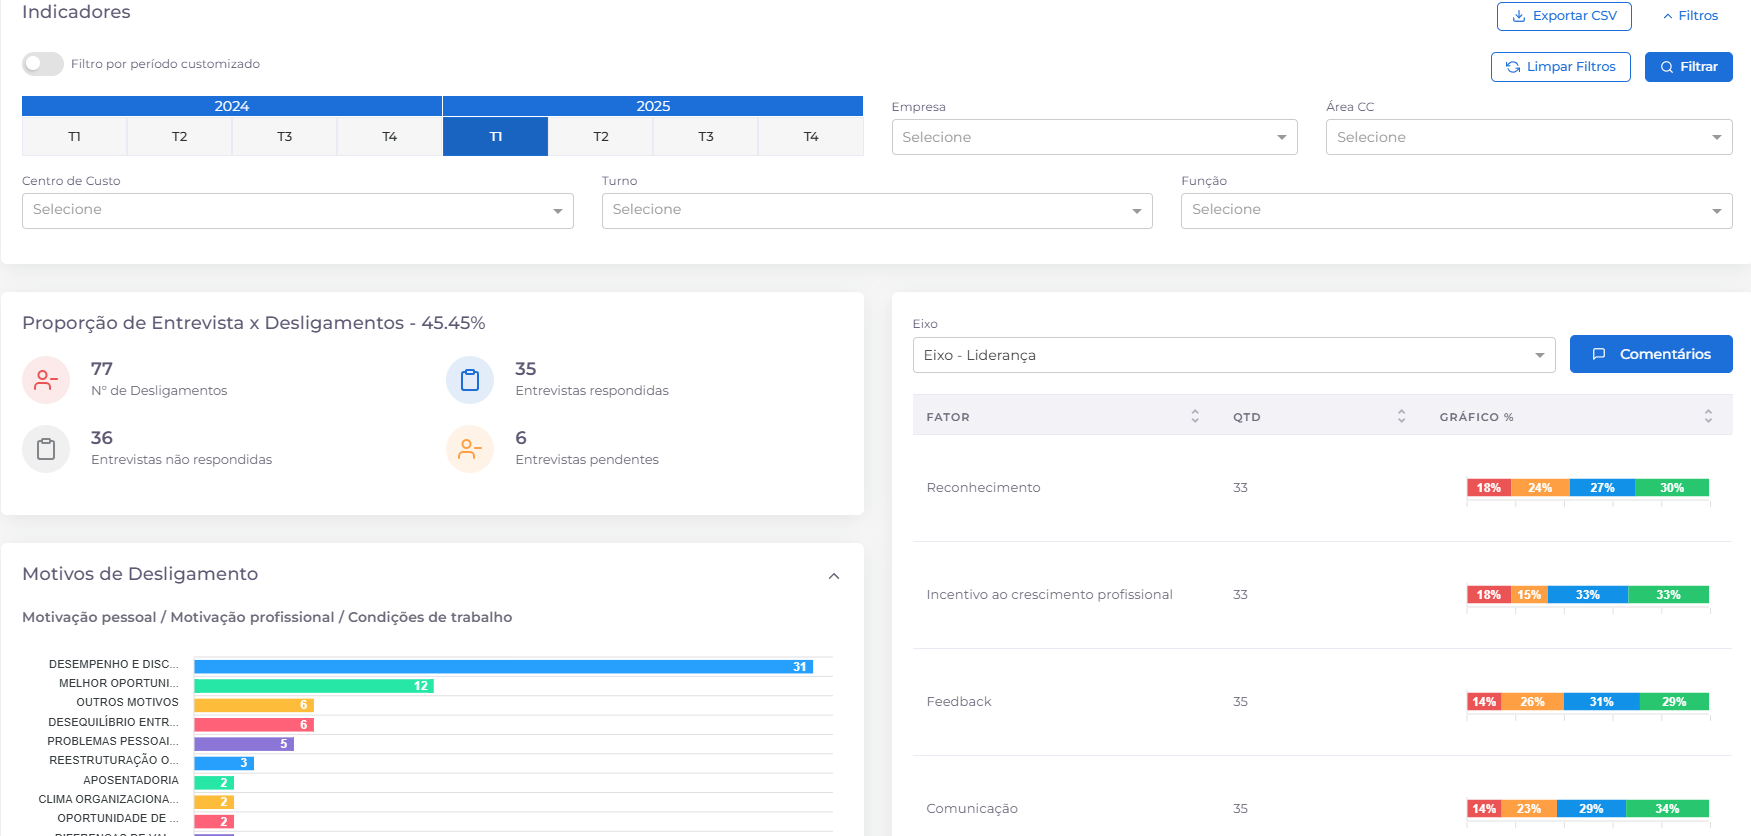The width and height of the screenshot is (1751, 836).
Task: Select 2025 T4 quarter tab
Action: (x=811, y=137)
